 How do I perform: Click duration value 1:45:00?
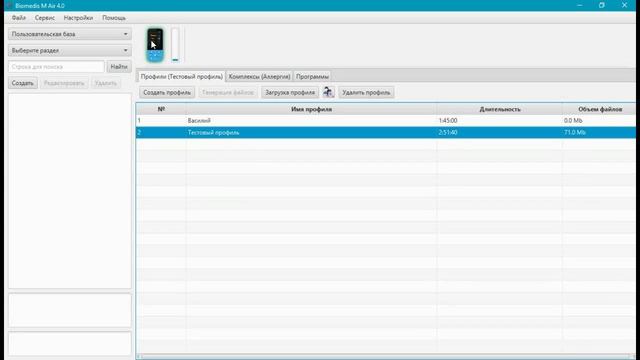point(448,120)
